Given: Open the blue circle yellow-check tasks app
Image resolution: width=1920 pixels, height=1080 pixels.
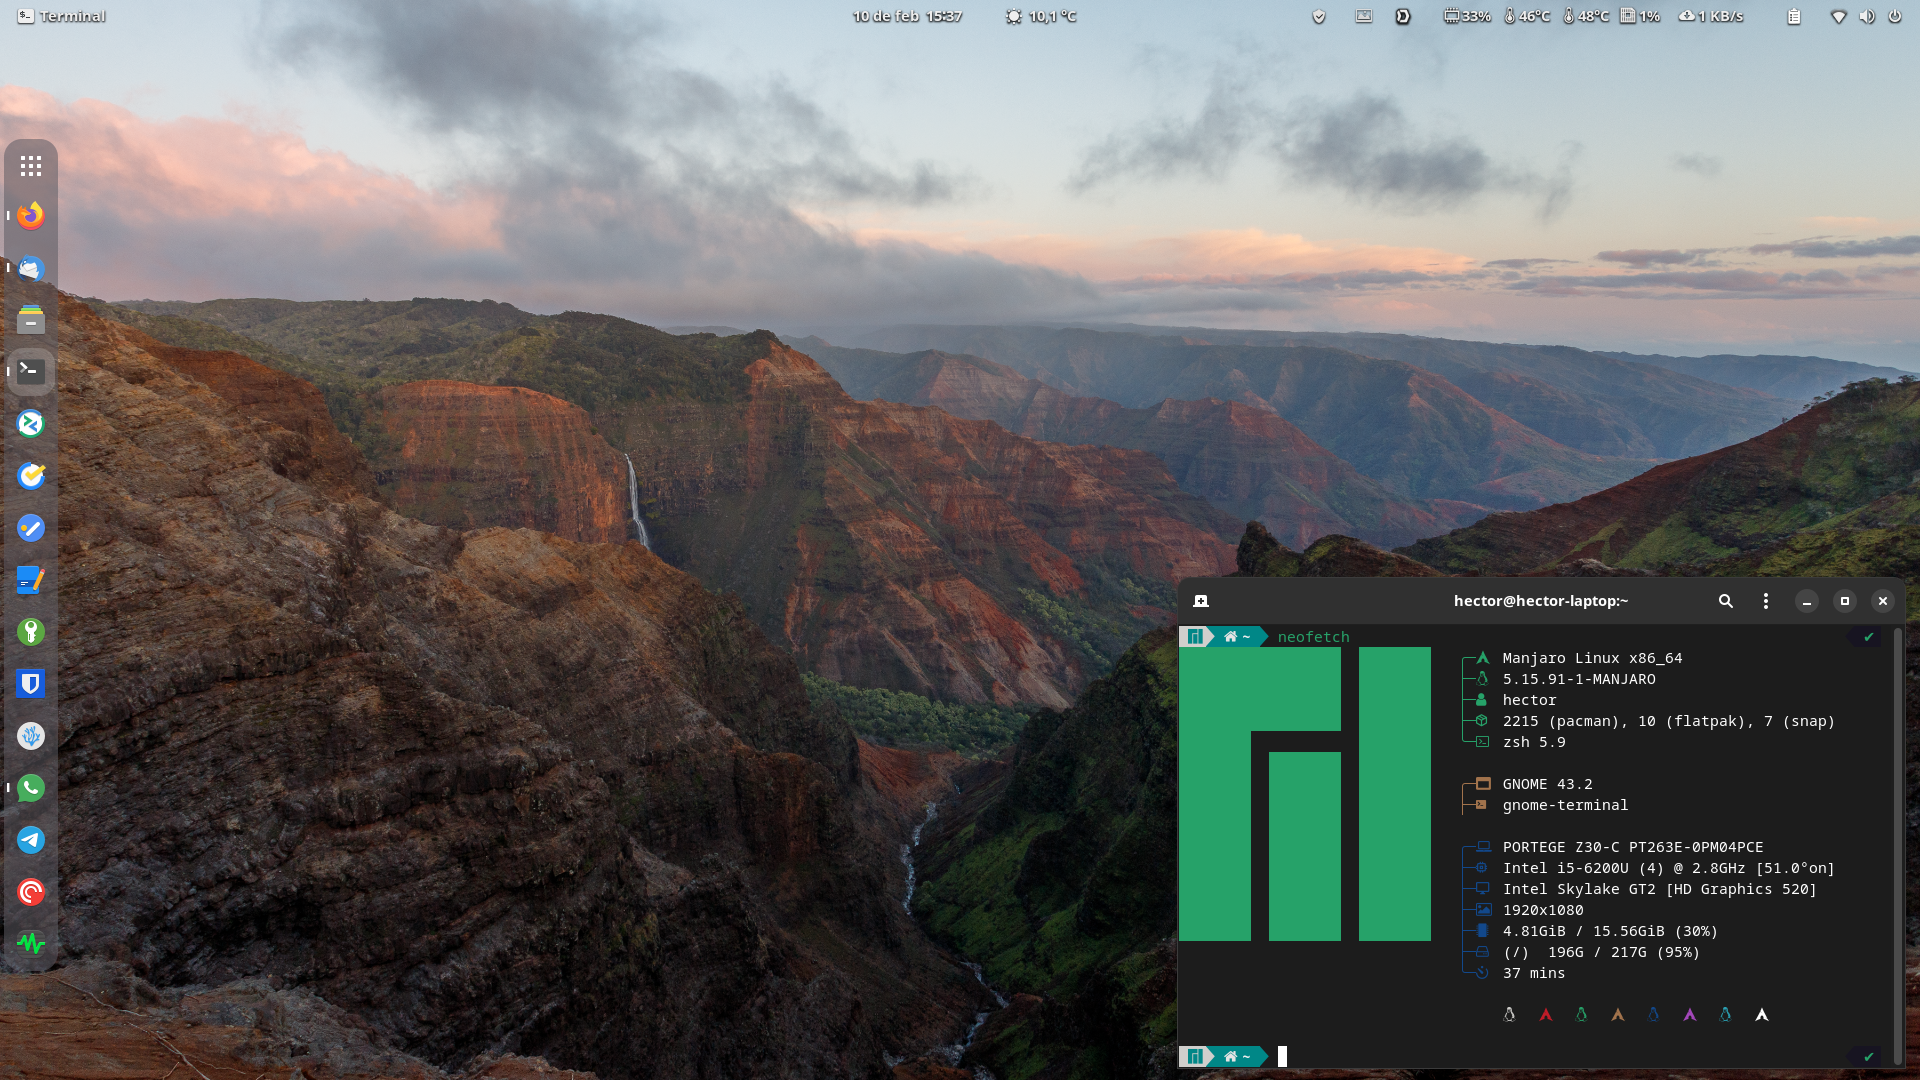Looking at the screenshot, I should click(x=31, y=476).
